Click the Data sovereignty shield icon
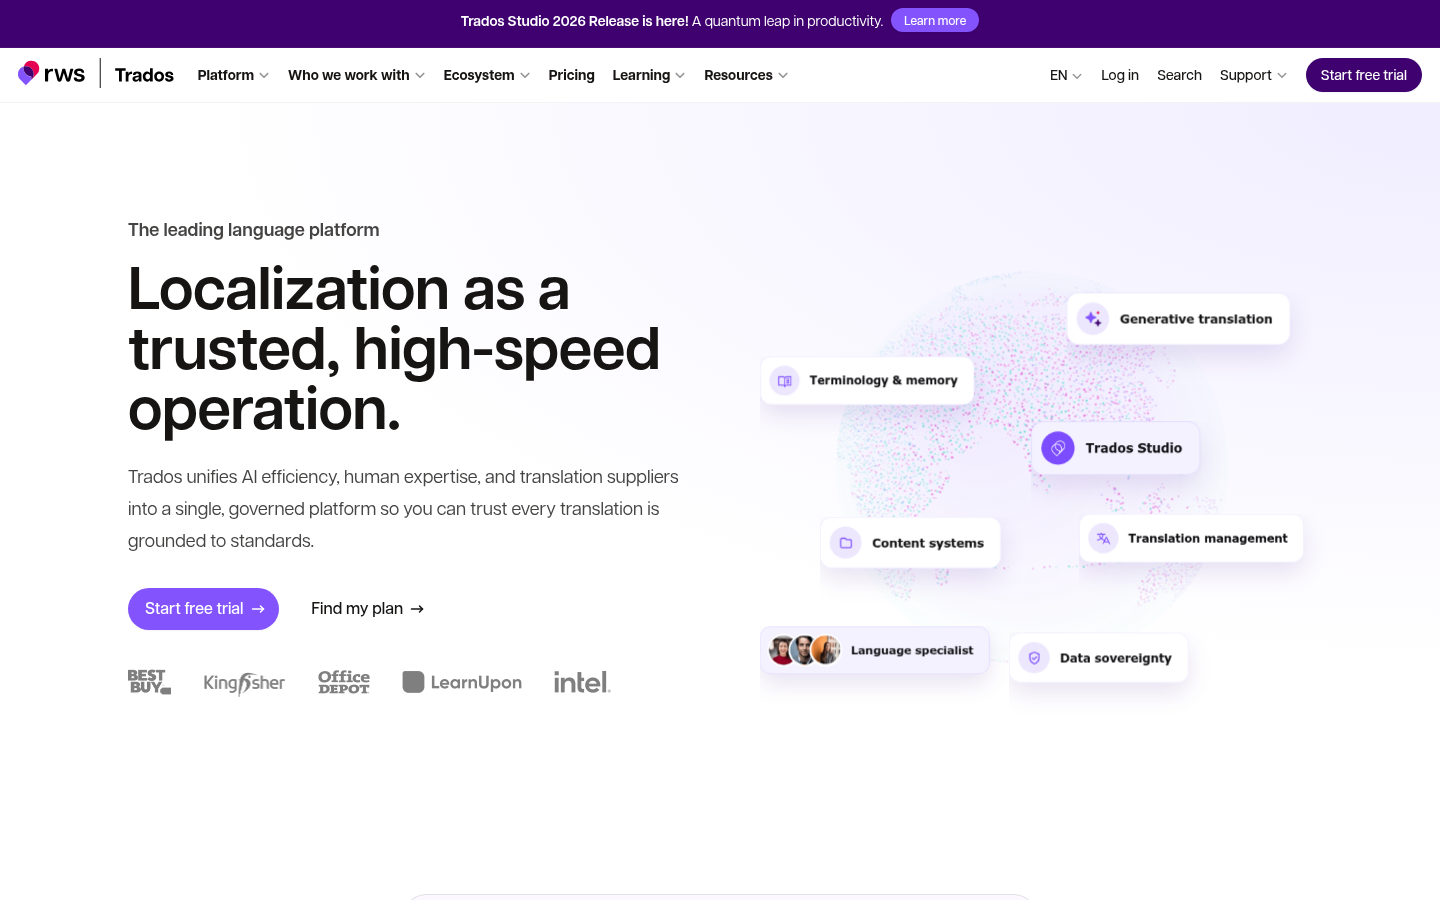The height and width of the screenshot is (900, 1440). [x=1034, y=658]
